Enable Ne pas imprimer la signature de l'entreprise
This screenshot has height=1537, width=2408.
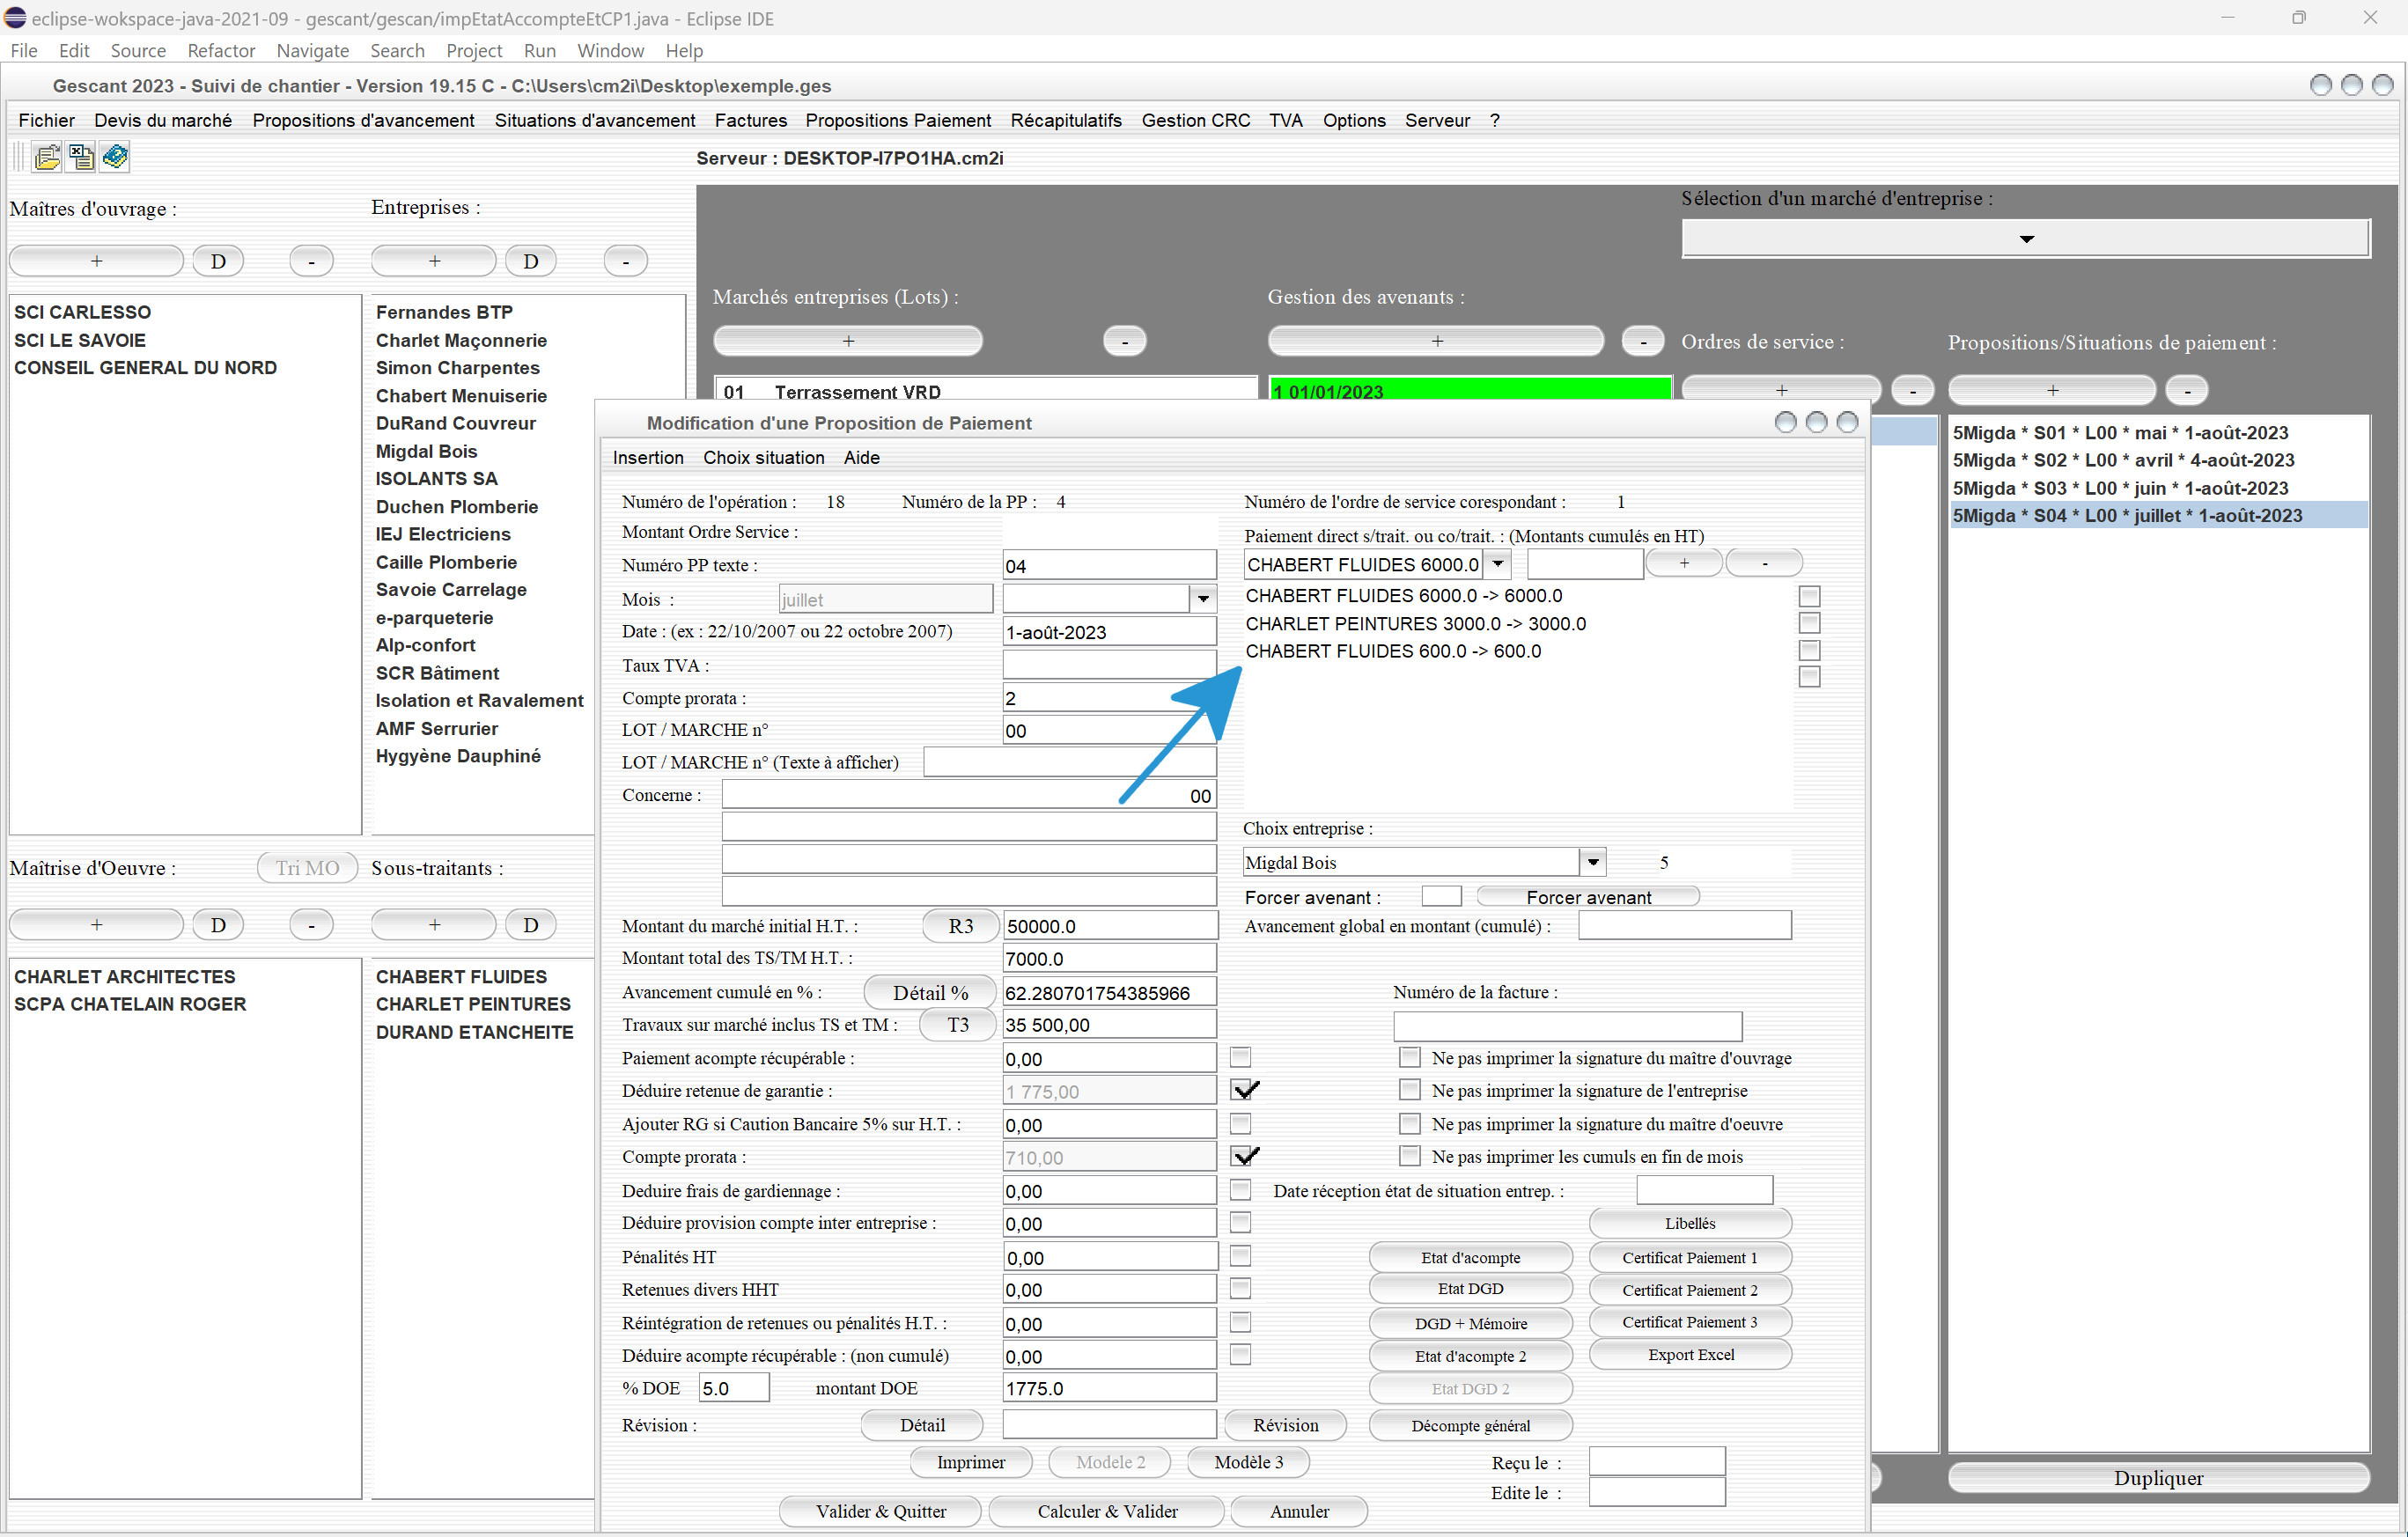(1410, 1090)
